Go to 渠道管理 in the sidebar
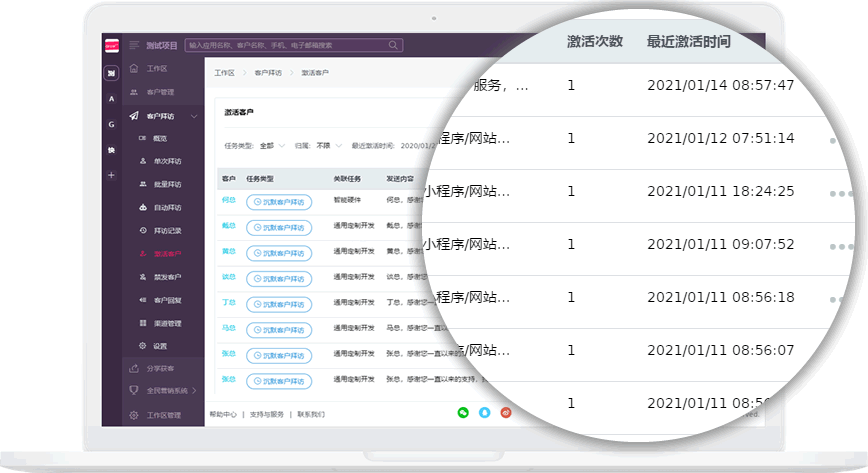The image size is (868, 473). (166, 323)
